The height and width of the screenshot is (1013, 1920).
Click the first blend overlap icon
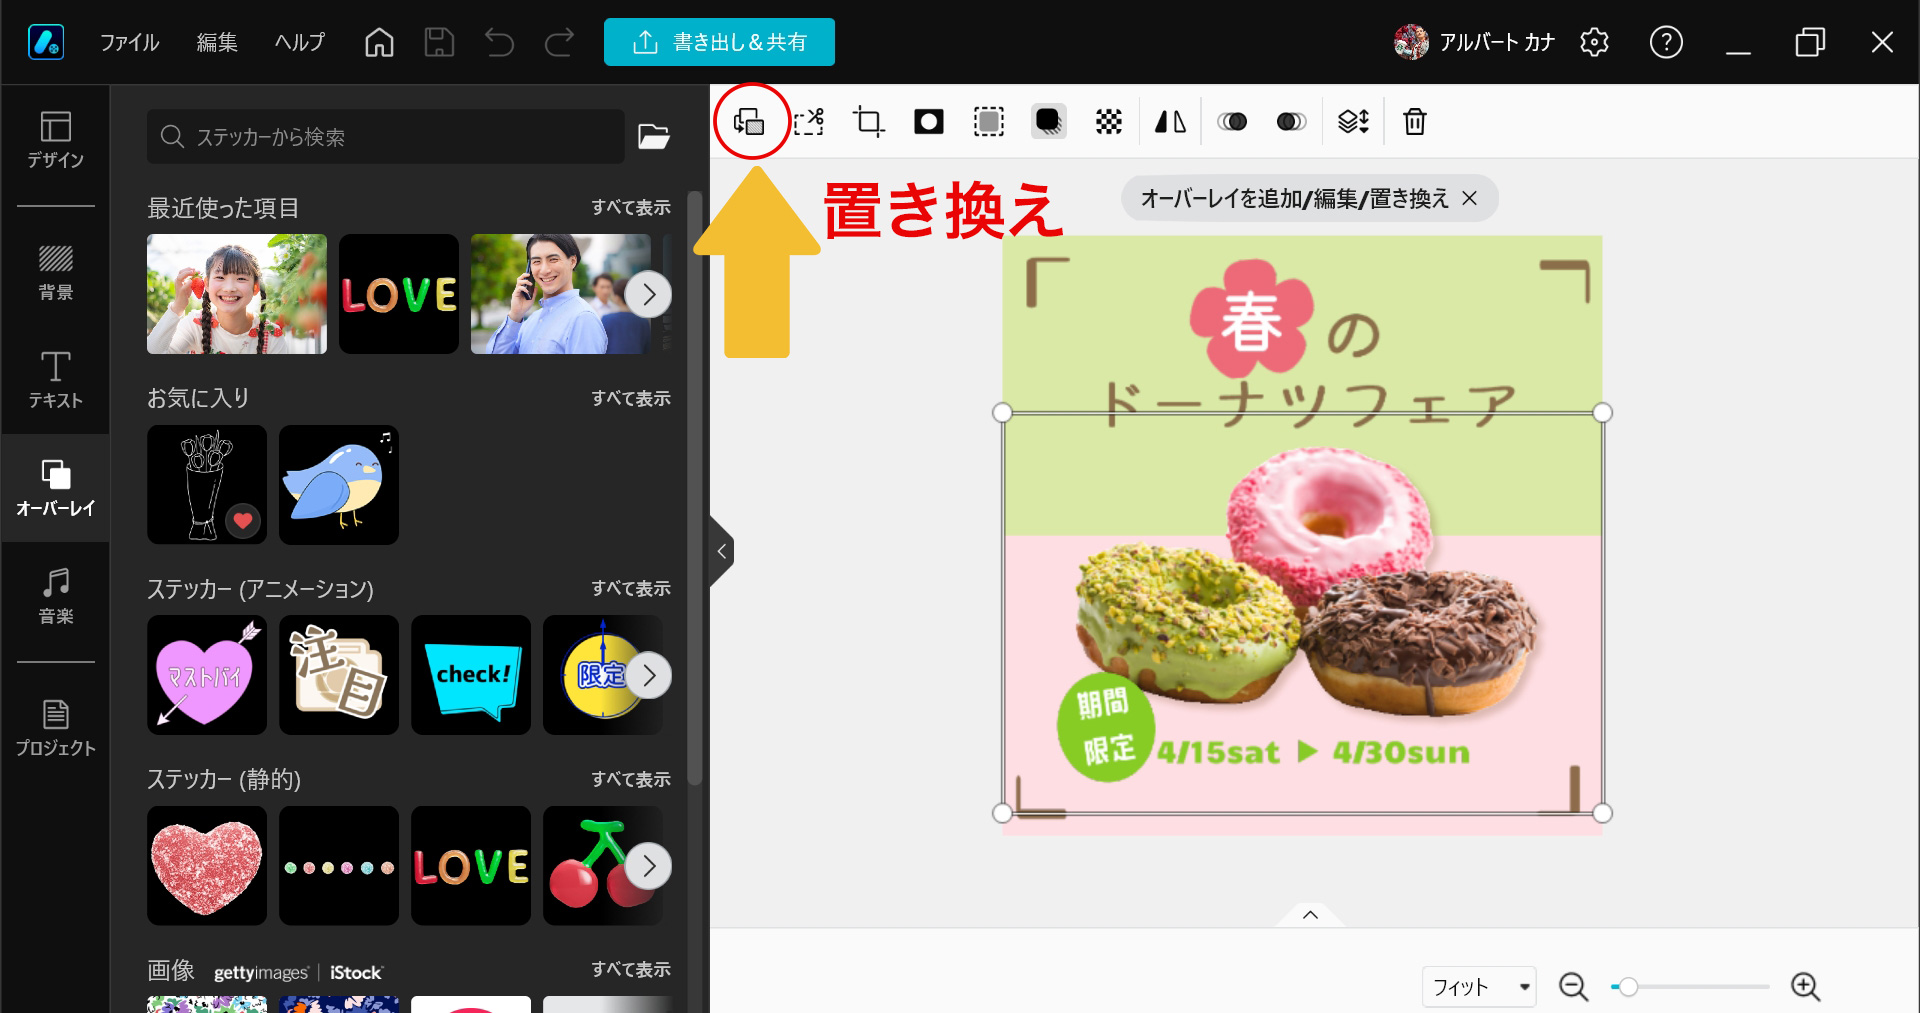point(1232,122)
